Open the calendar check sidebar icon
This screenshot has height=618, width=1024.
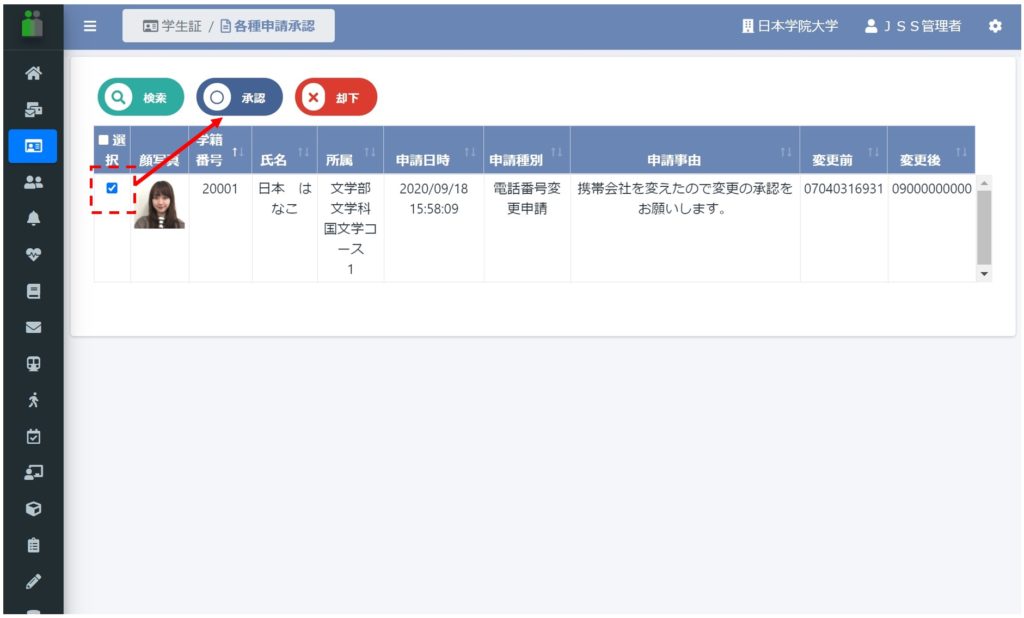(33, 436)
